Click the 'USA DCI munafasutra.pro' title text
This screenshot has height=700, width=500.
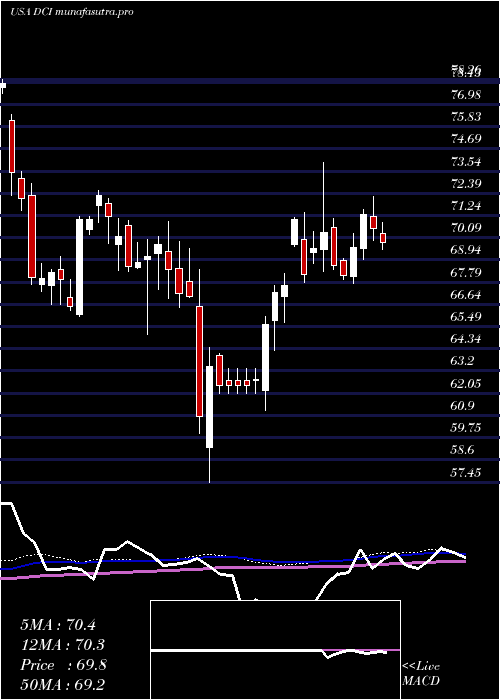click(x=71, y=12)
